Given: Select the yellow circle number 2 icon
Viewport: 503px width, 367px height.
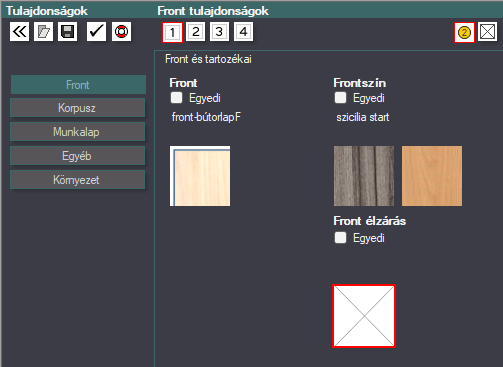Looking at the screenshot, I should (x=464, y=32).
